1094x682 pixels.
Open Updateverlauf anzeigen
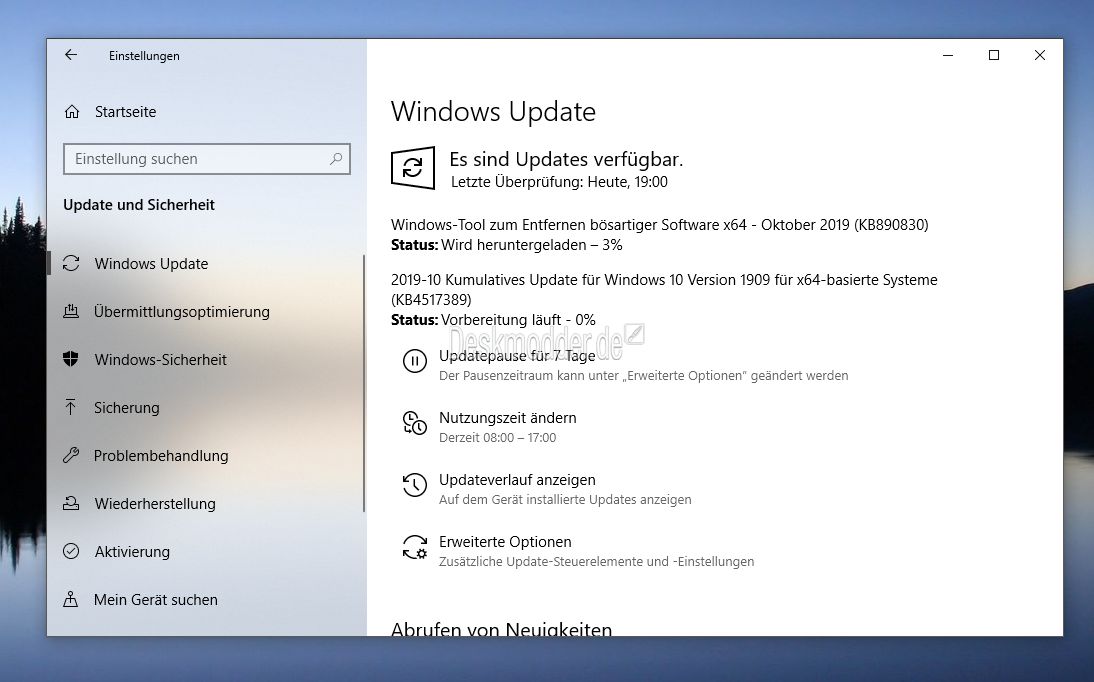[x=517, y=480]
